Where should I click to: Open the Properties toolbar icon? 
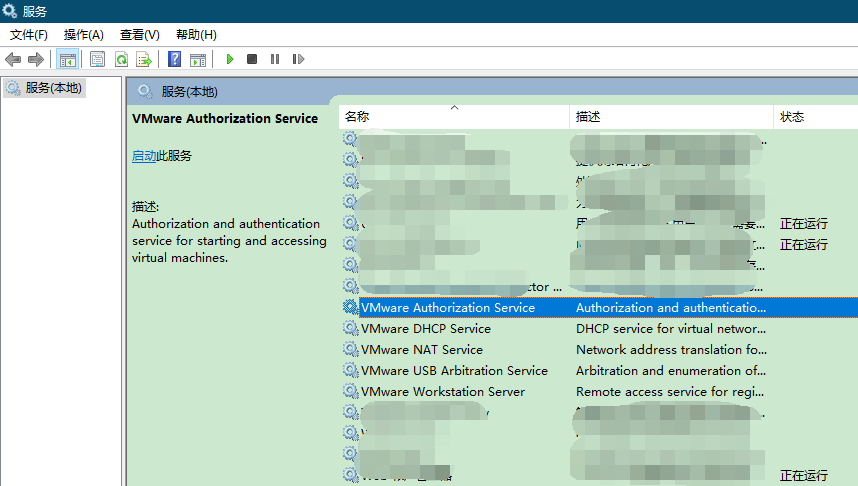[x=97, y=59]
